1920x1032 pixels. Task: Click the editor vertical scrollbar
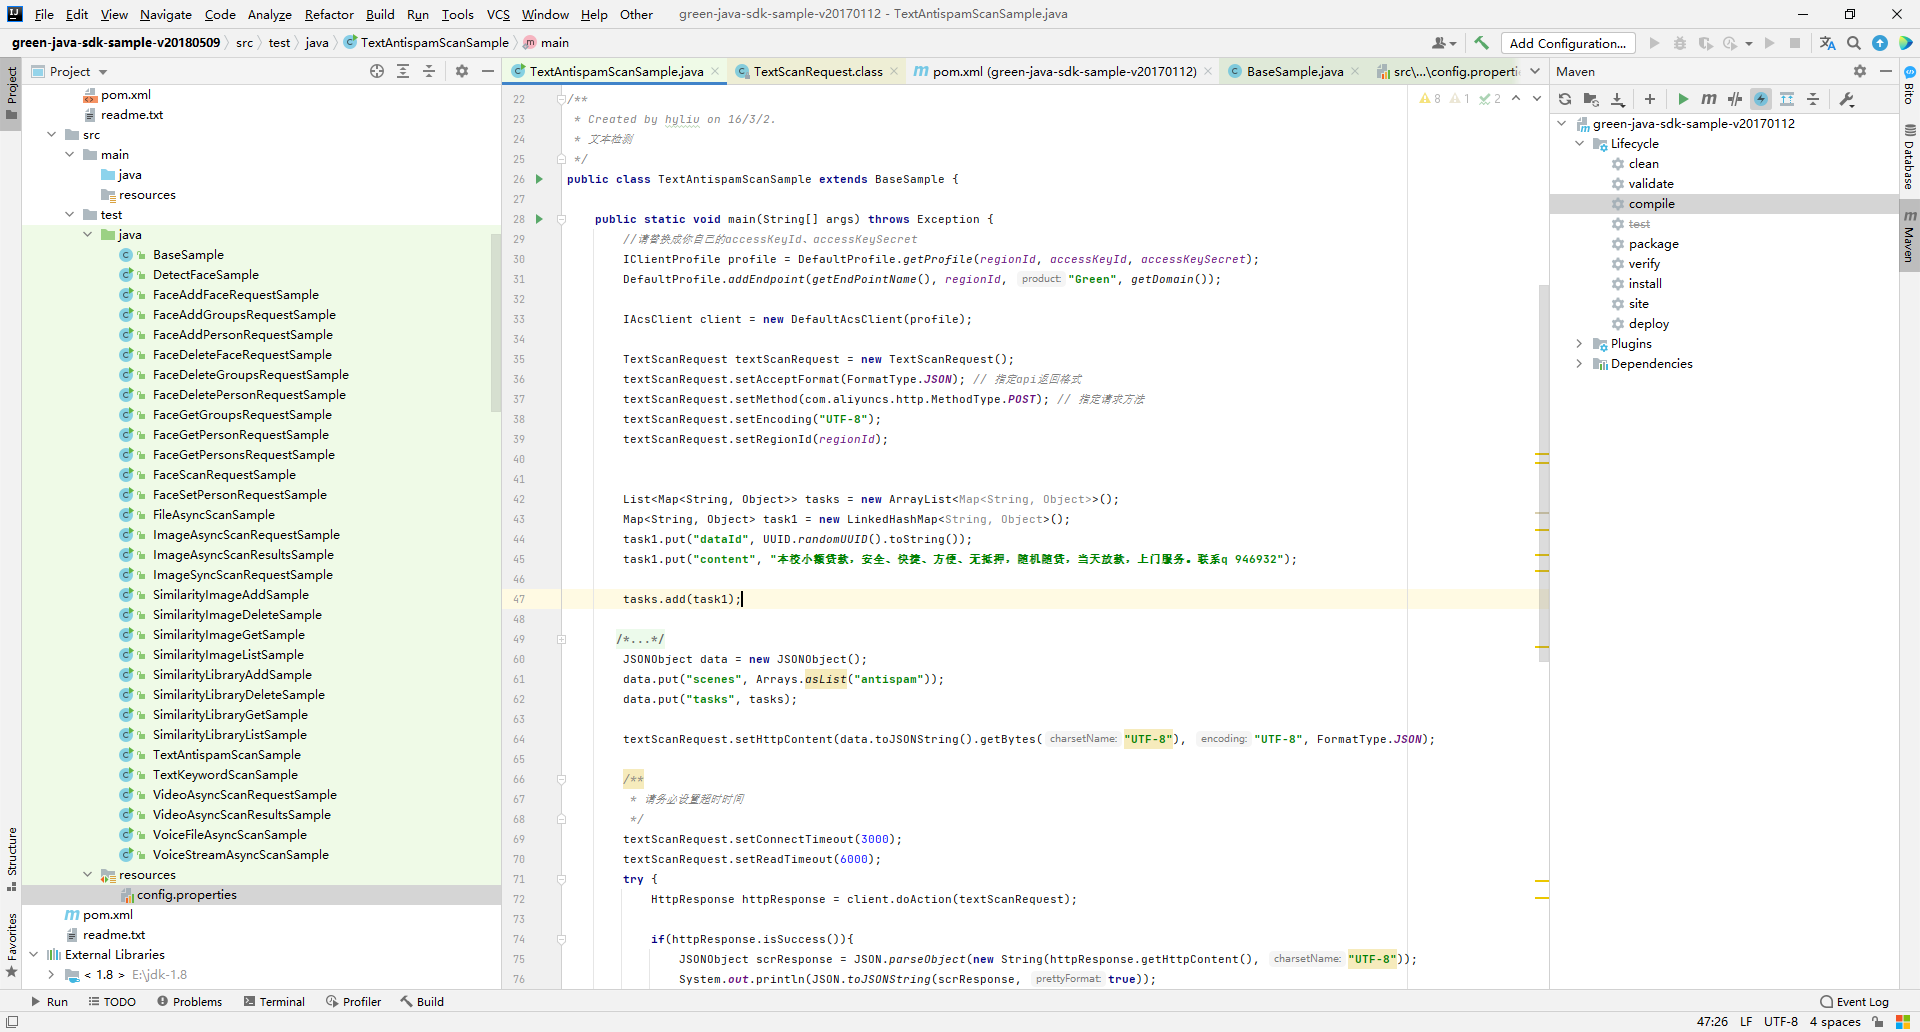(x=1543, y=473)
